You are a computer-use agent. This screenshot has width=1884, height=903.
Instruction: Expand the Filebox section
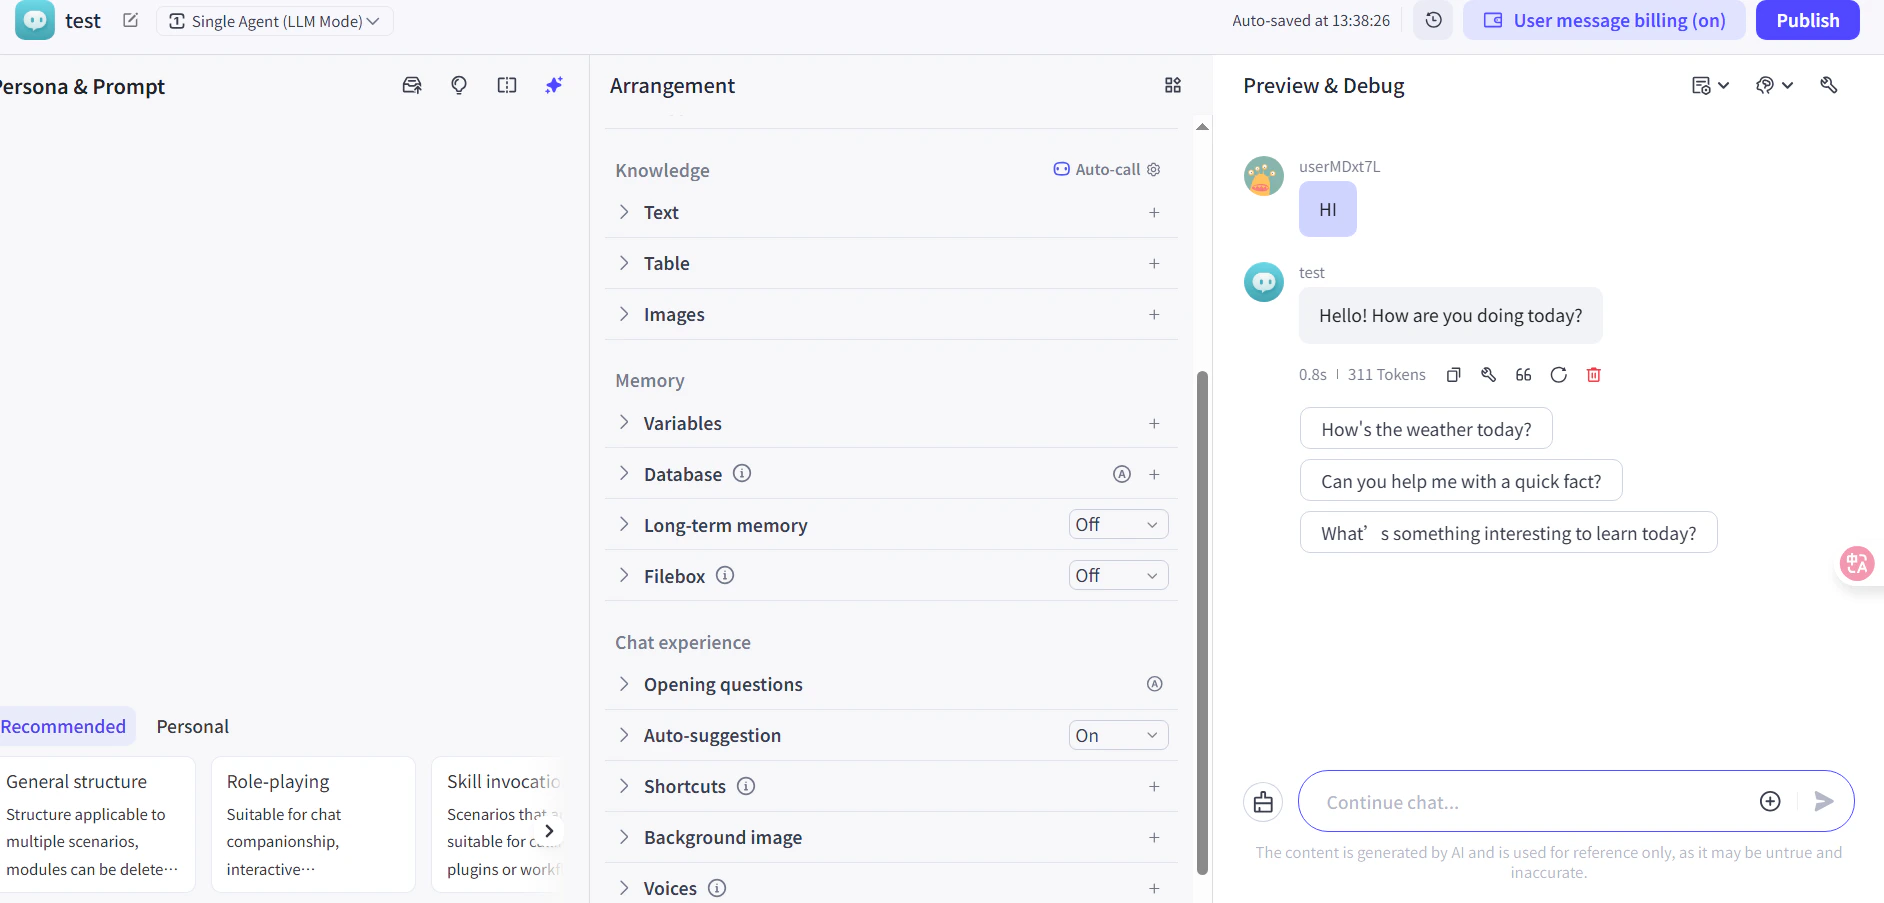click(x=624, y=576)
